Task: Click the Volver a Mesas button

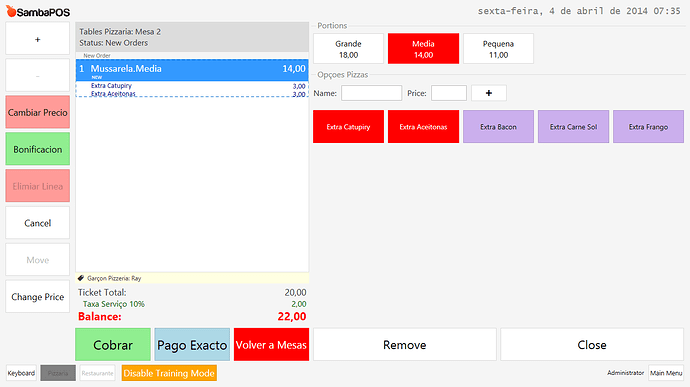Action: coord(271,345)
